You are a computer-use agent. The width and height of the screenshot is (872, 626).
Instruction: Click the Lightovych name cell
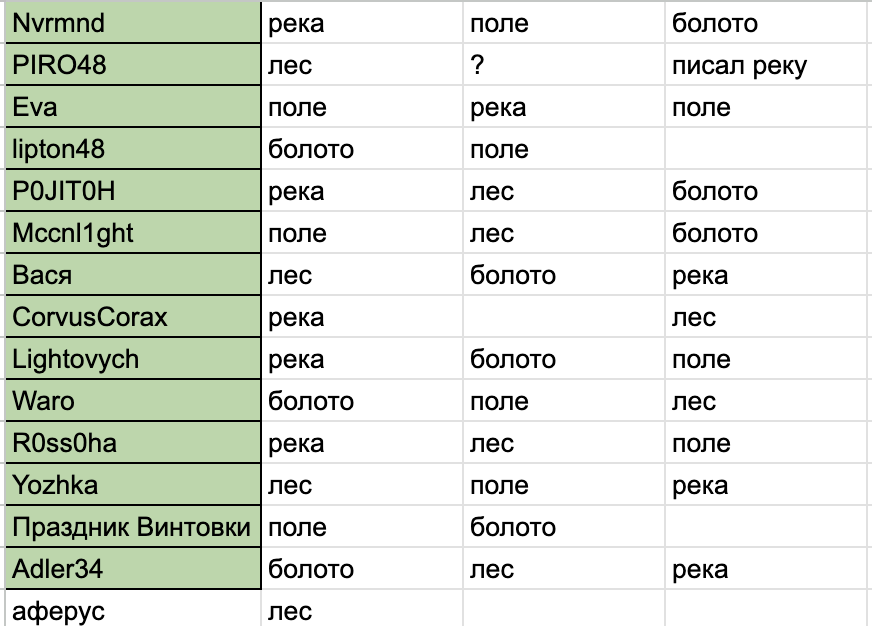click(130, 359)
